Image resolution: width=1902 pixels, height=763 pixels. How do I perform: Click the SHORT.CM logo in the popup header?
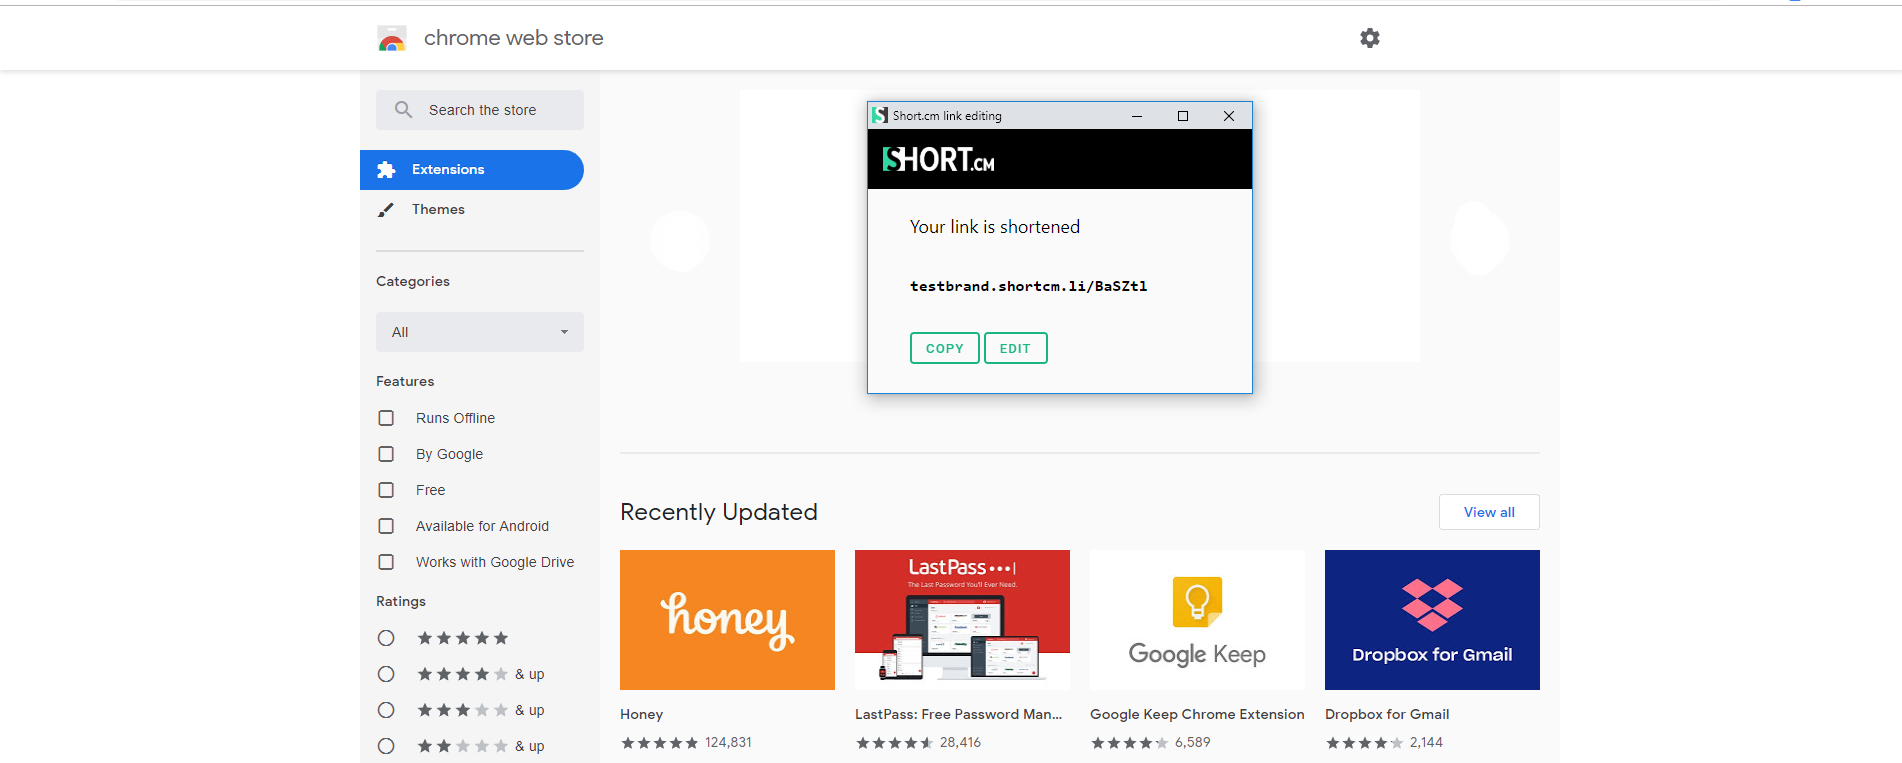[938, 160]
